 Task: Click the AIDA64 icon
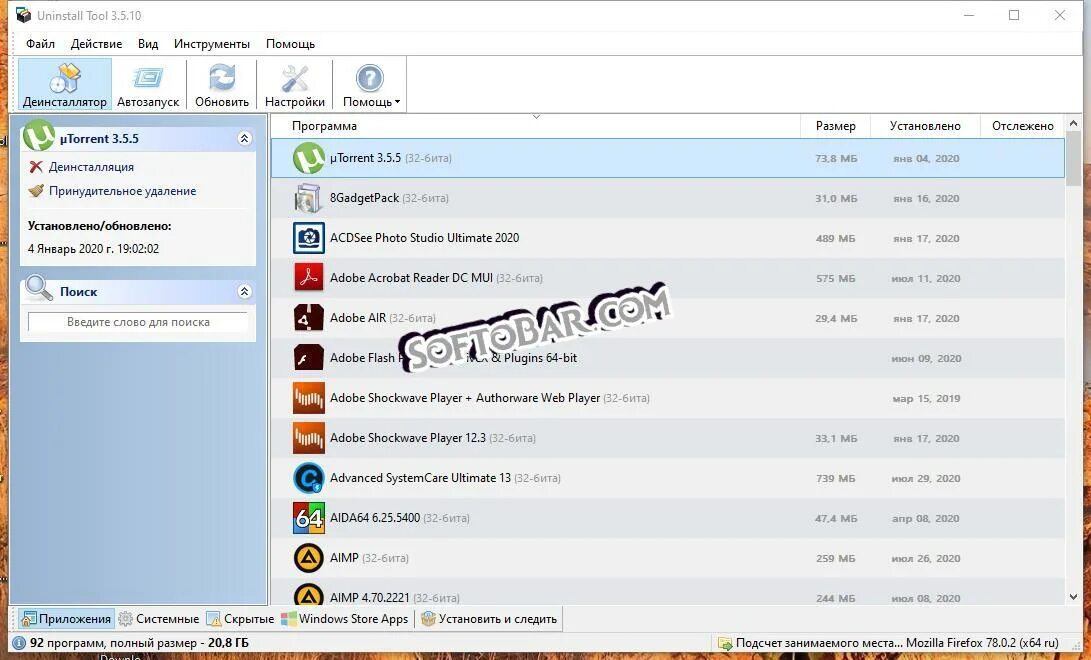pos(308,518)
